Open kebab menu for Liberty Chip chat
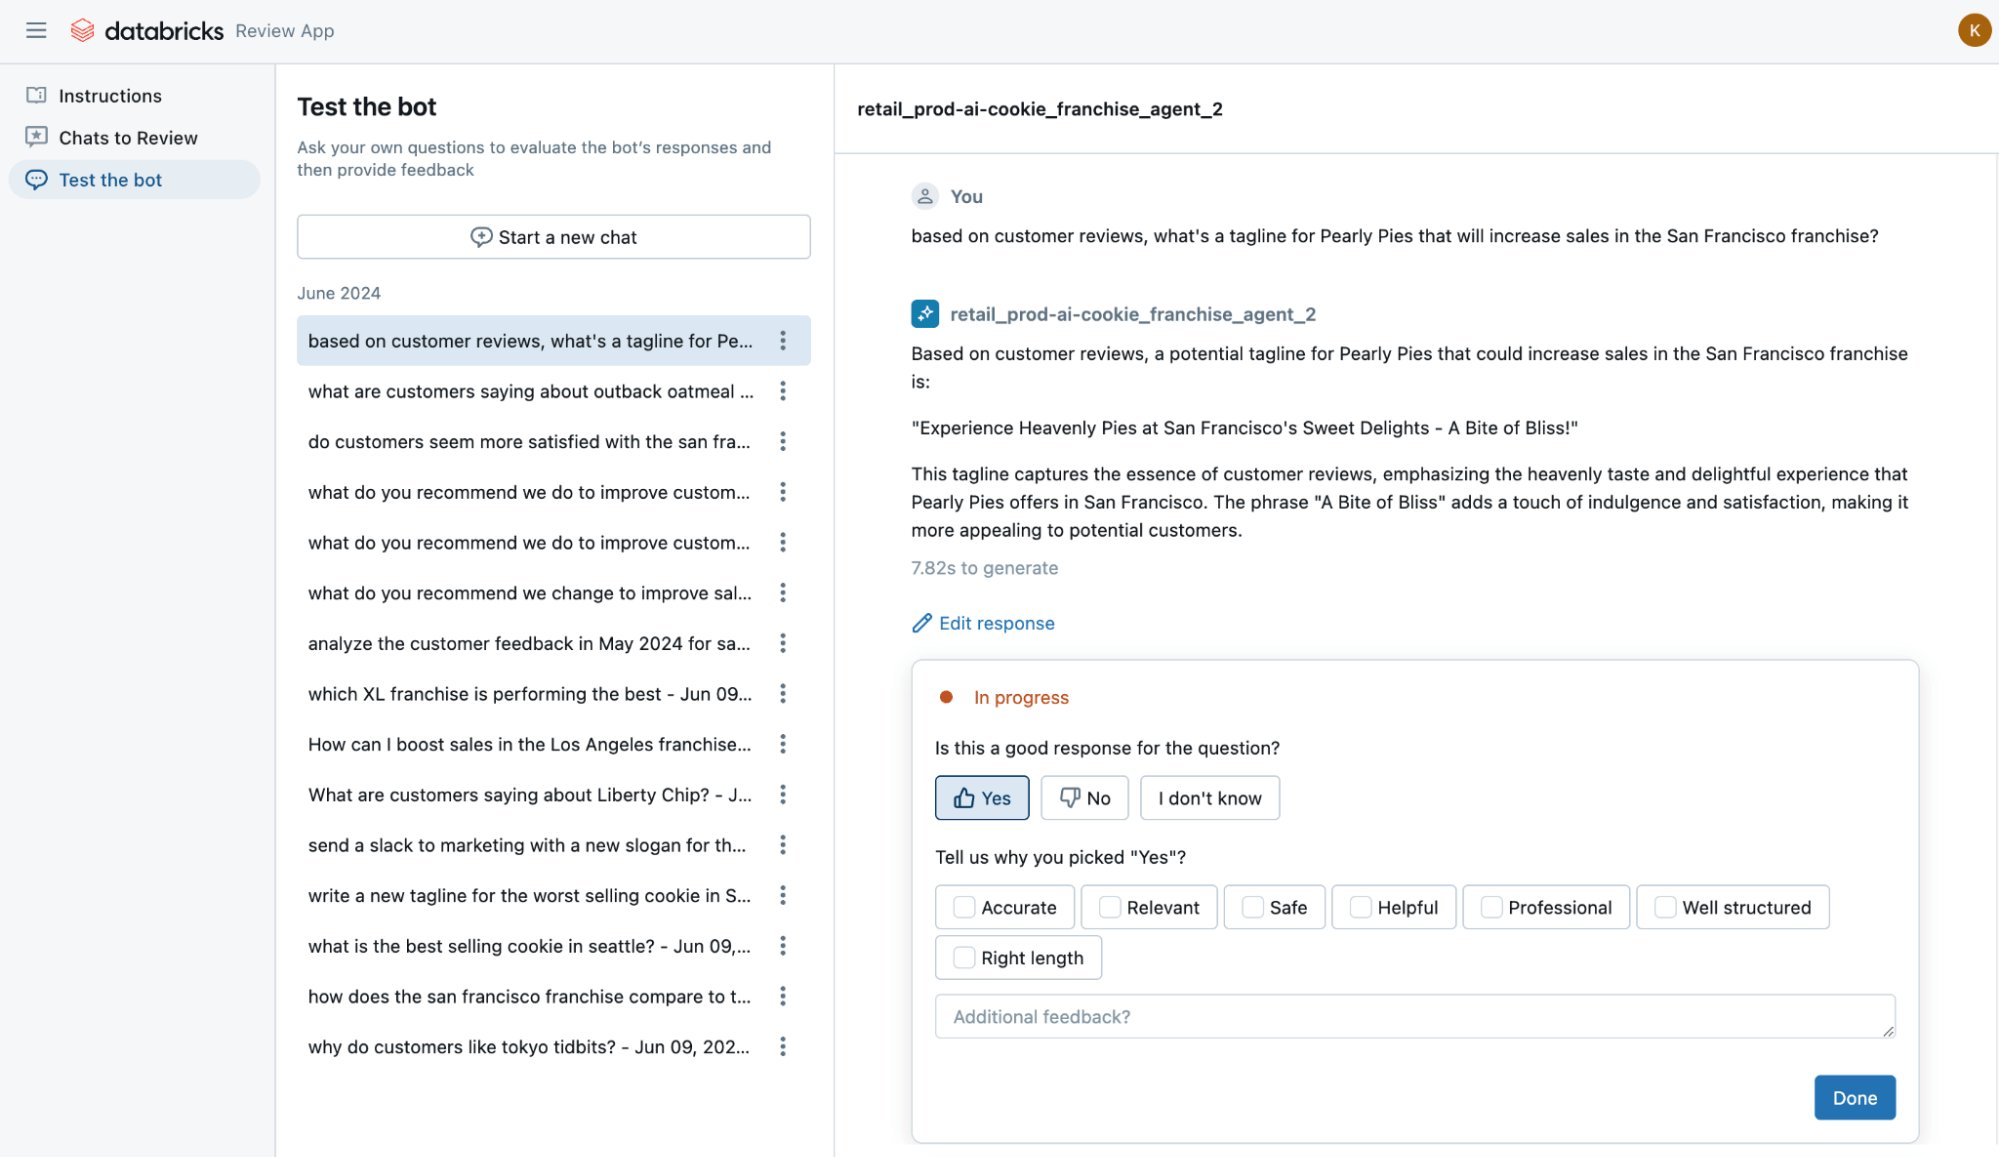 point(783,794)
